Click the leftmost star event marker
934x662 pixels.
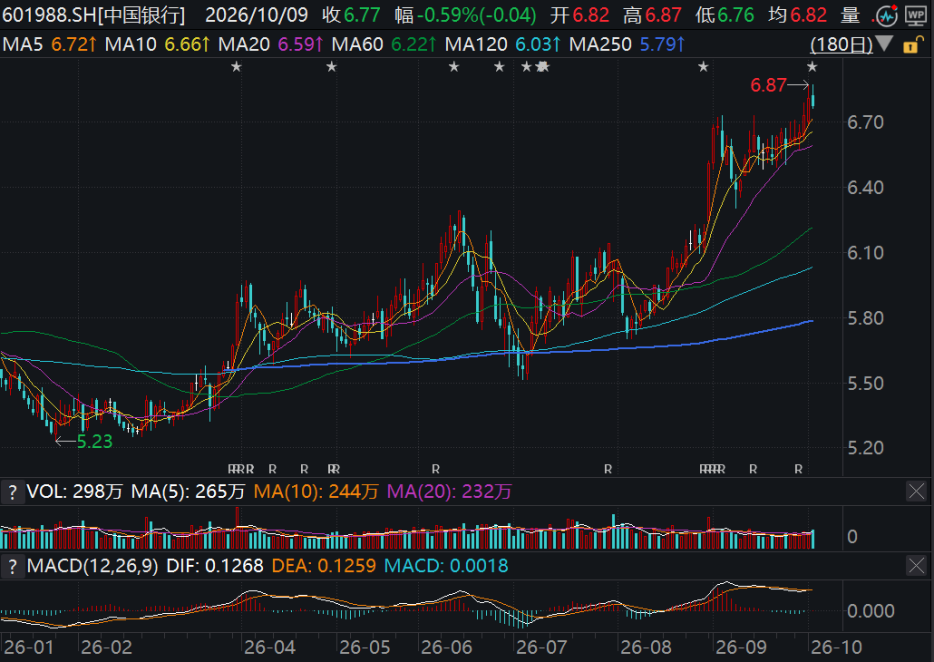[x=236, y=67]
